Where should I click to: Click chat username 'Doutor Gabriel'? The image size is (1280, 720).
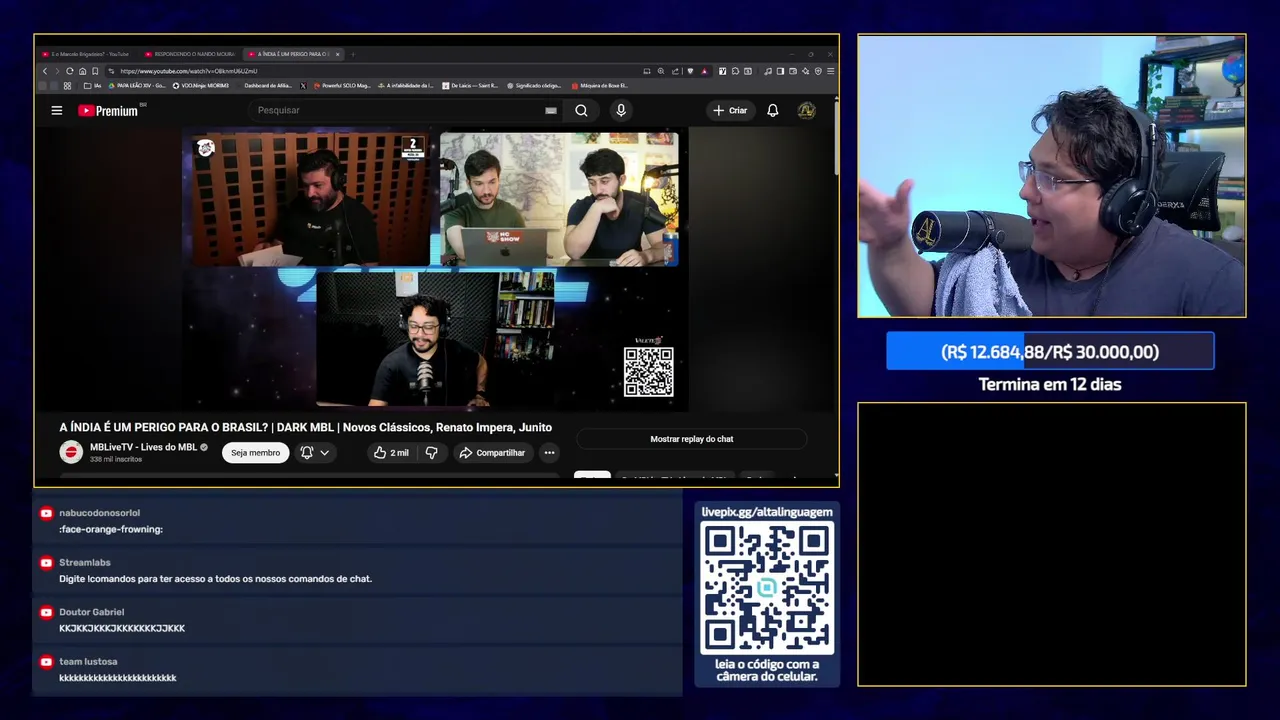91,612
